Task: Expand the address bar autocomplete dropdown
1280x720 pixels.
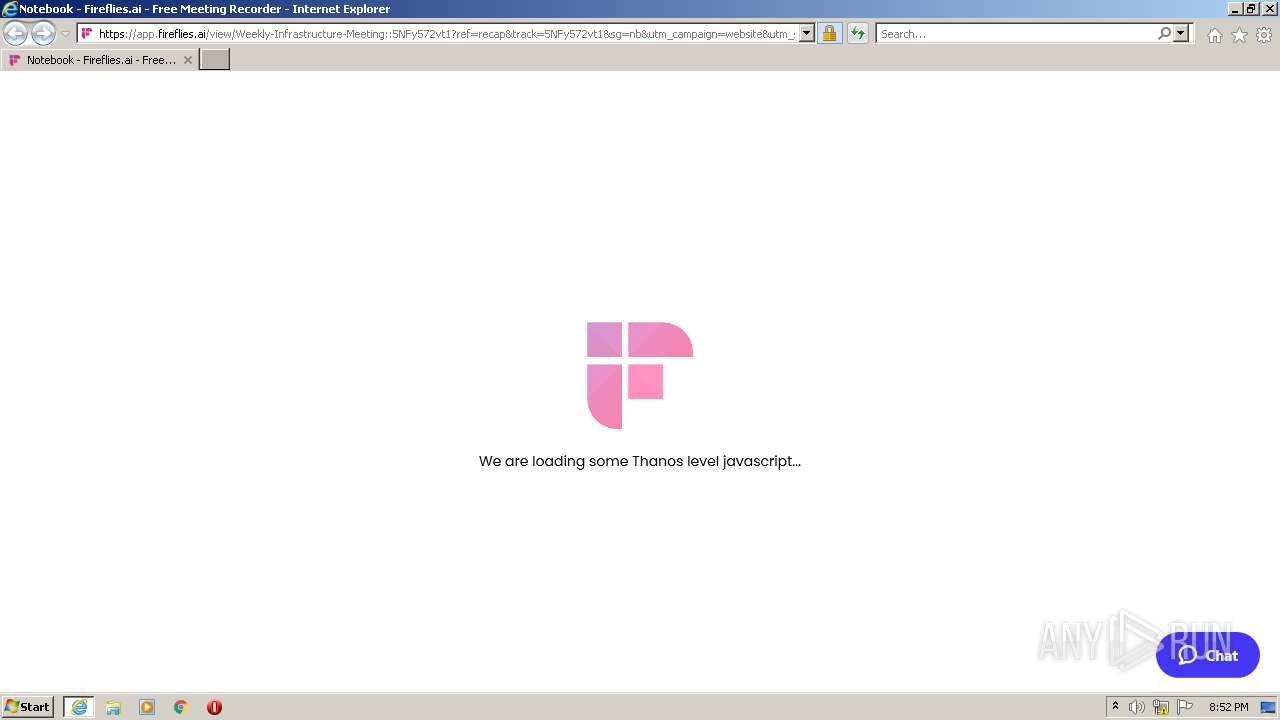Action: pos(807,34)
